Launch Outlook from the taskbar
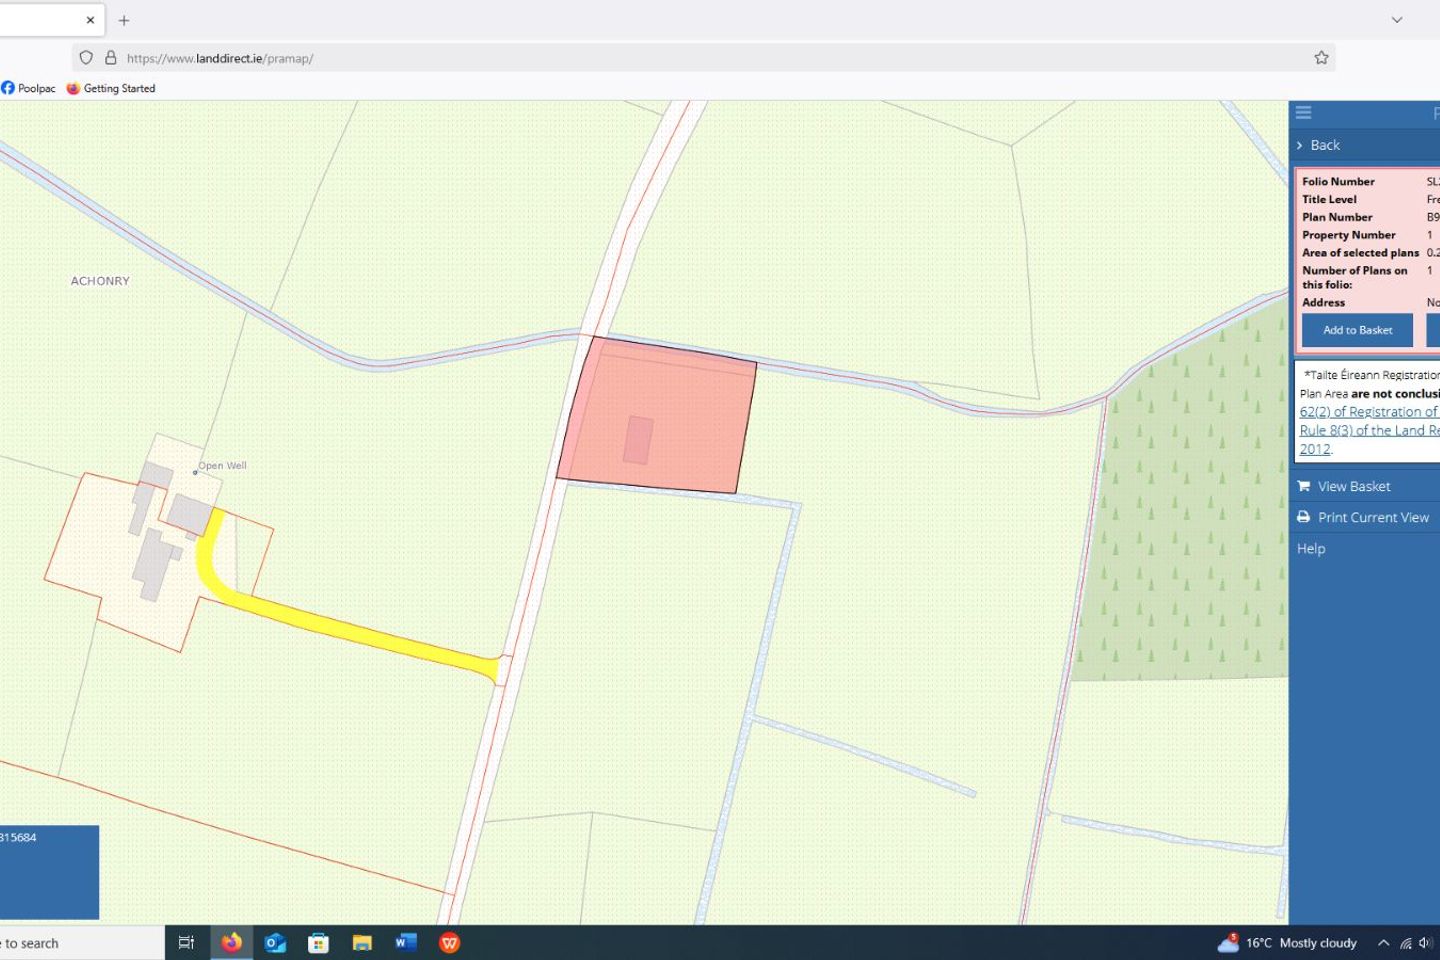 click(275, 942)
